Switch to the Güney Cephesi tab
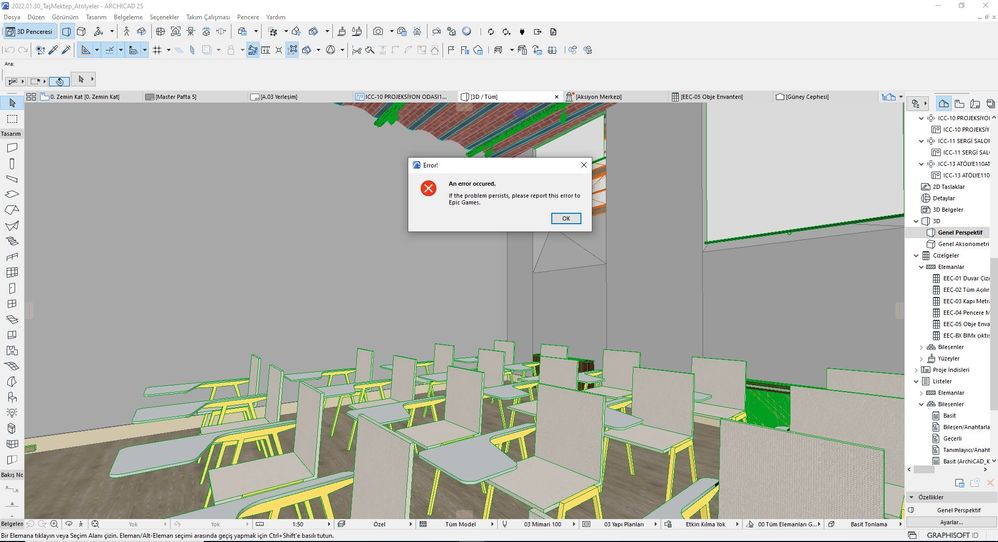The height and width of the screenshot is (542, 998). point(806,97)
